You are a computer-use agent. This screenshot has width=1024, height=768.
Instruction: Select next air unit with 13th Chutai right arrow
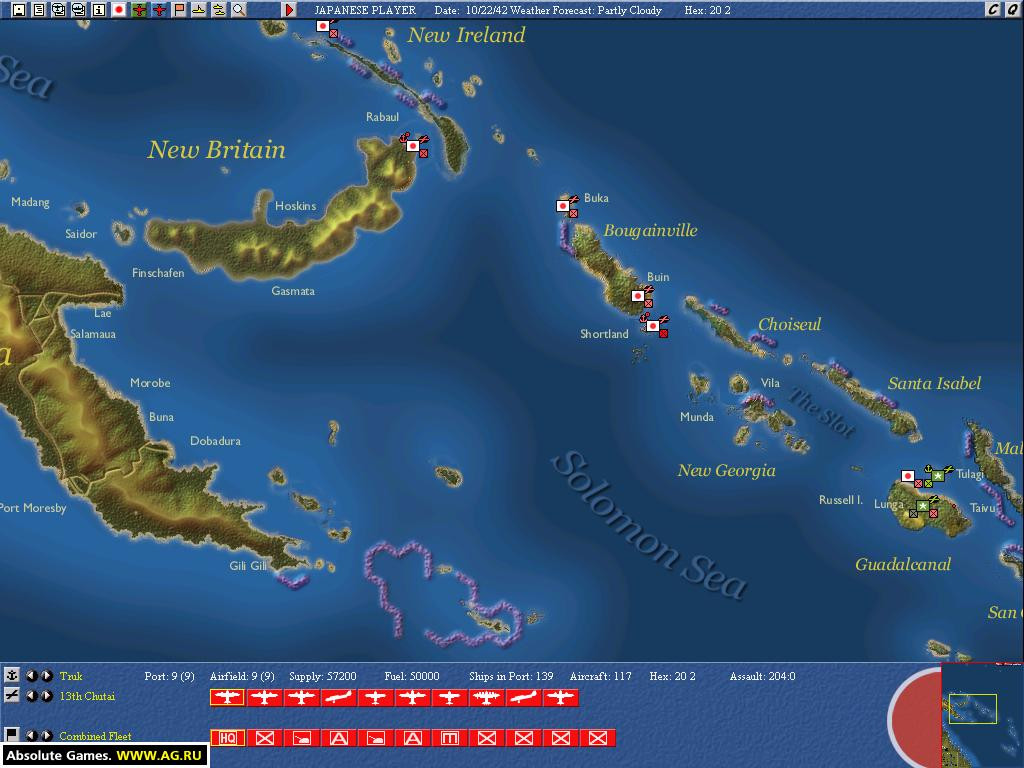click(x=47, y=696)
